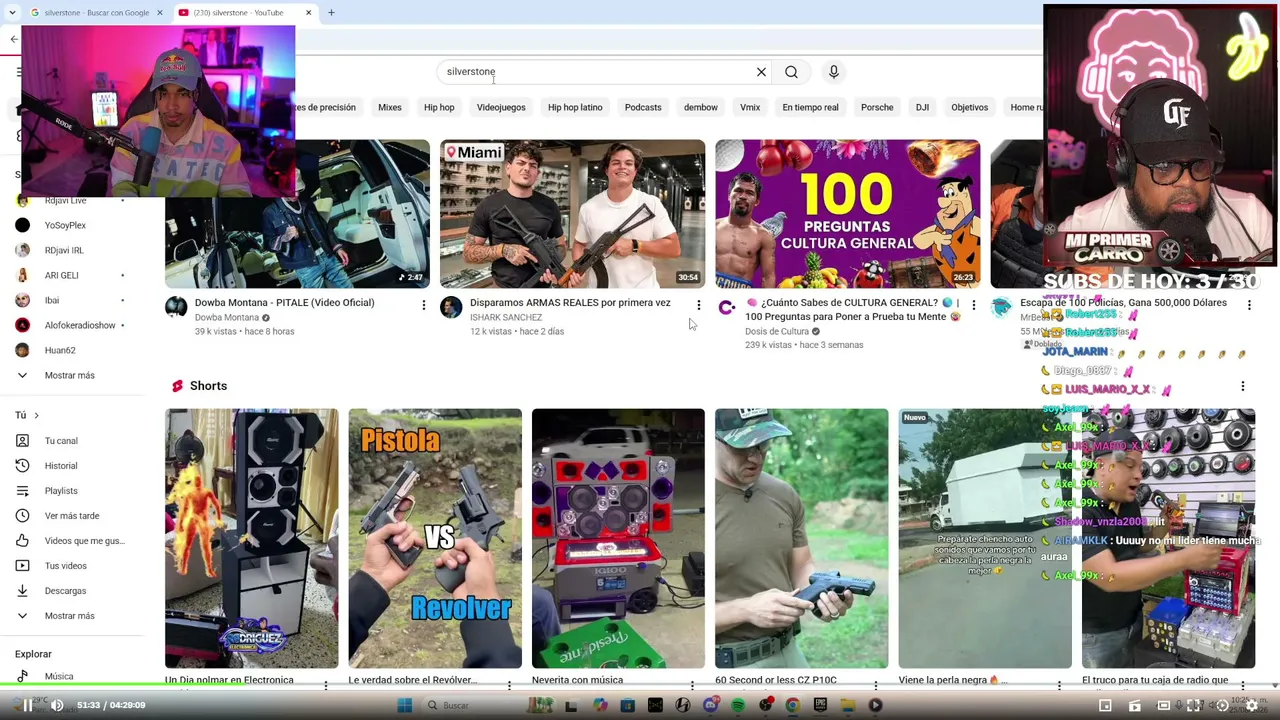Start voice search with the microphone icon
The width and height of the screenshot is (1280, 720).
point(833,72)
